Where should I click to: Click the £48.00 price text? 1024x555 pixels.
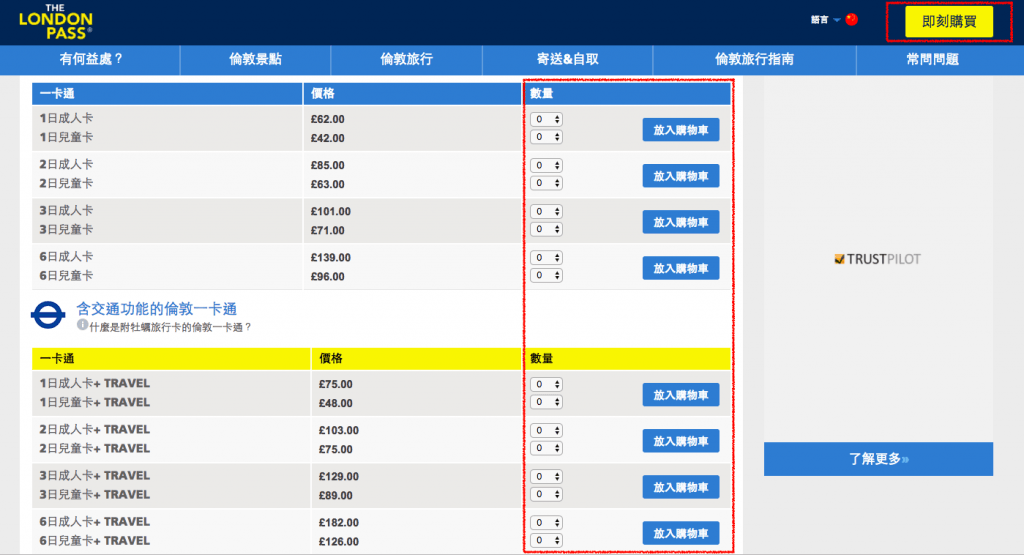click(x=336, y=404)
